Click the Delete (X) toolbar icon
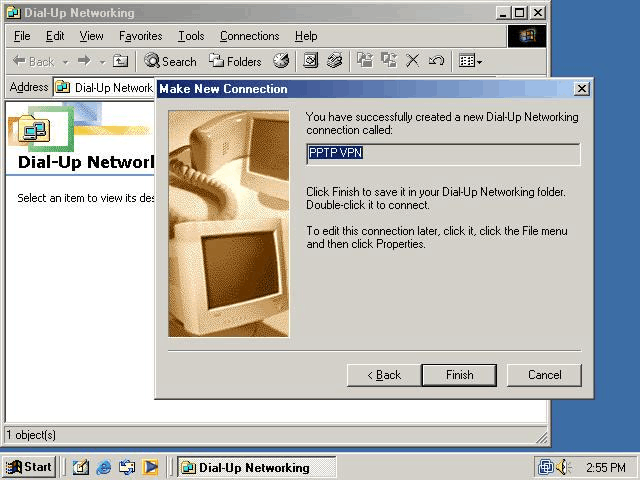Viewport: 640px width, 480px height. pyautogui.click(x=413, y=61)
